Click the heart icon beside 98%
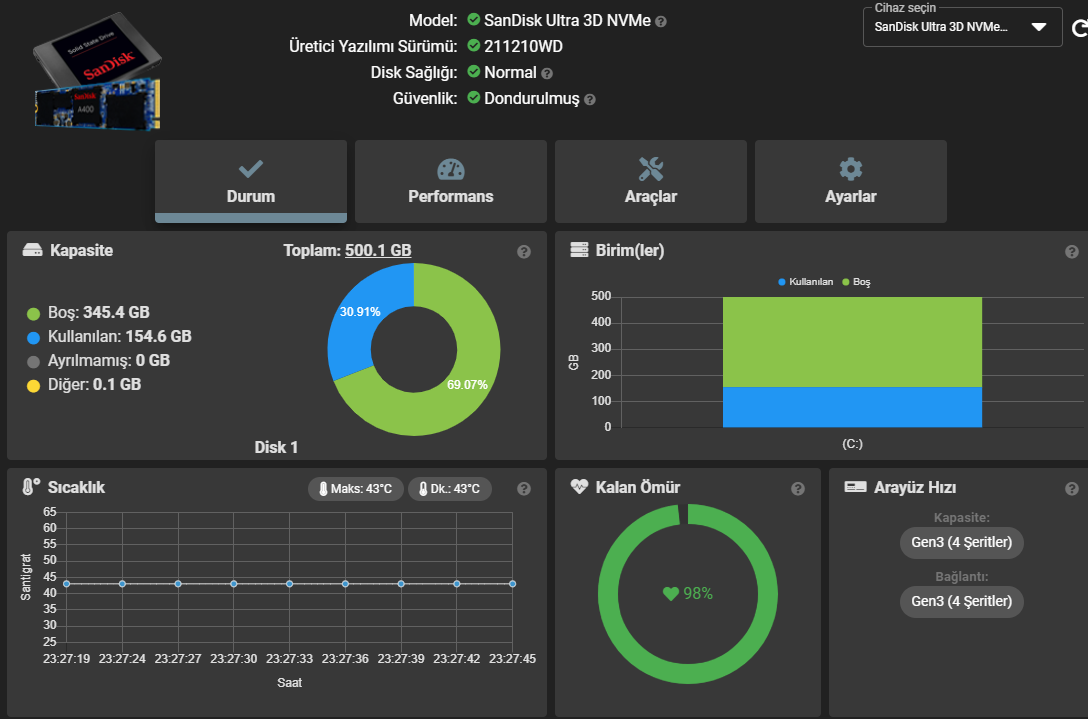 [x=670, y=593]
